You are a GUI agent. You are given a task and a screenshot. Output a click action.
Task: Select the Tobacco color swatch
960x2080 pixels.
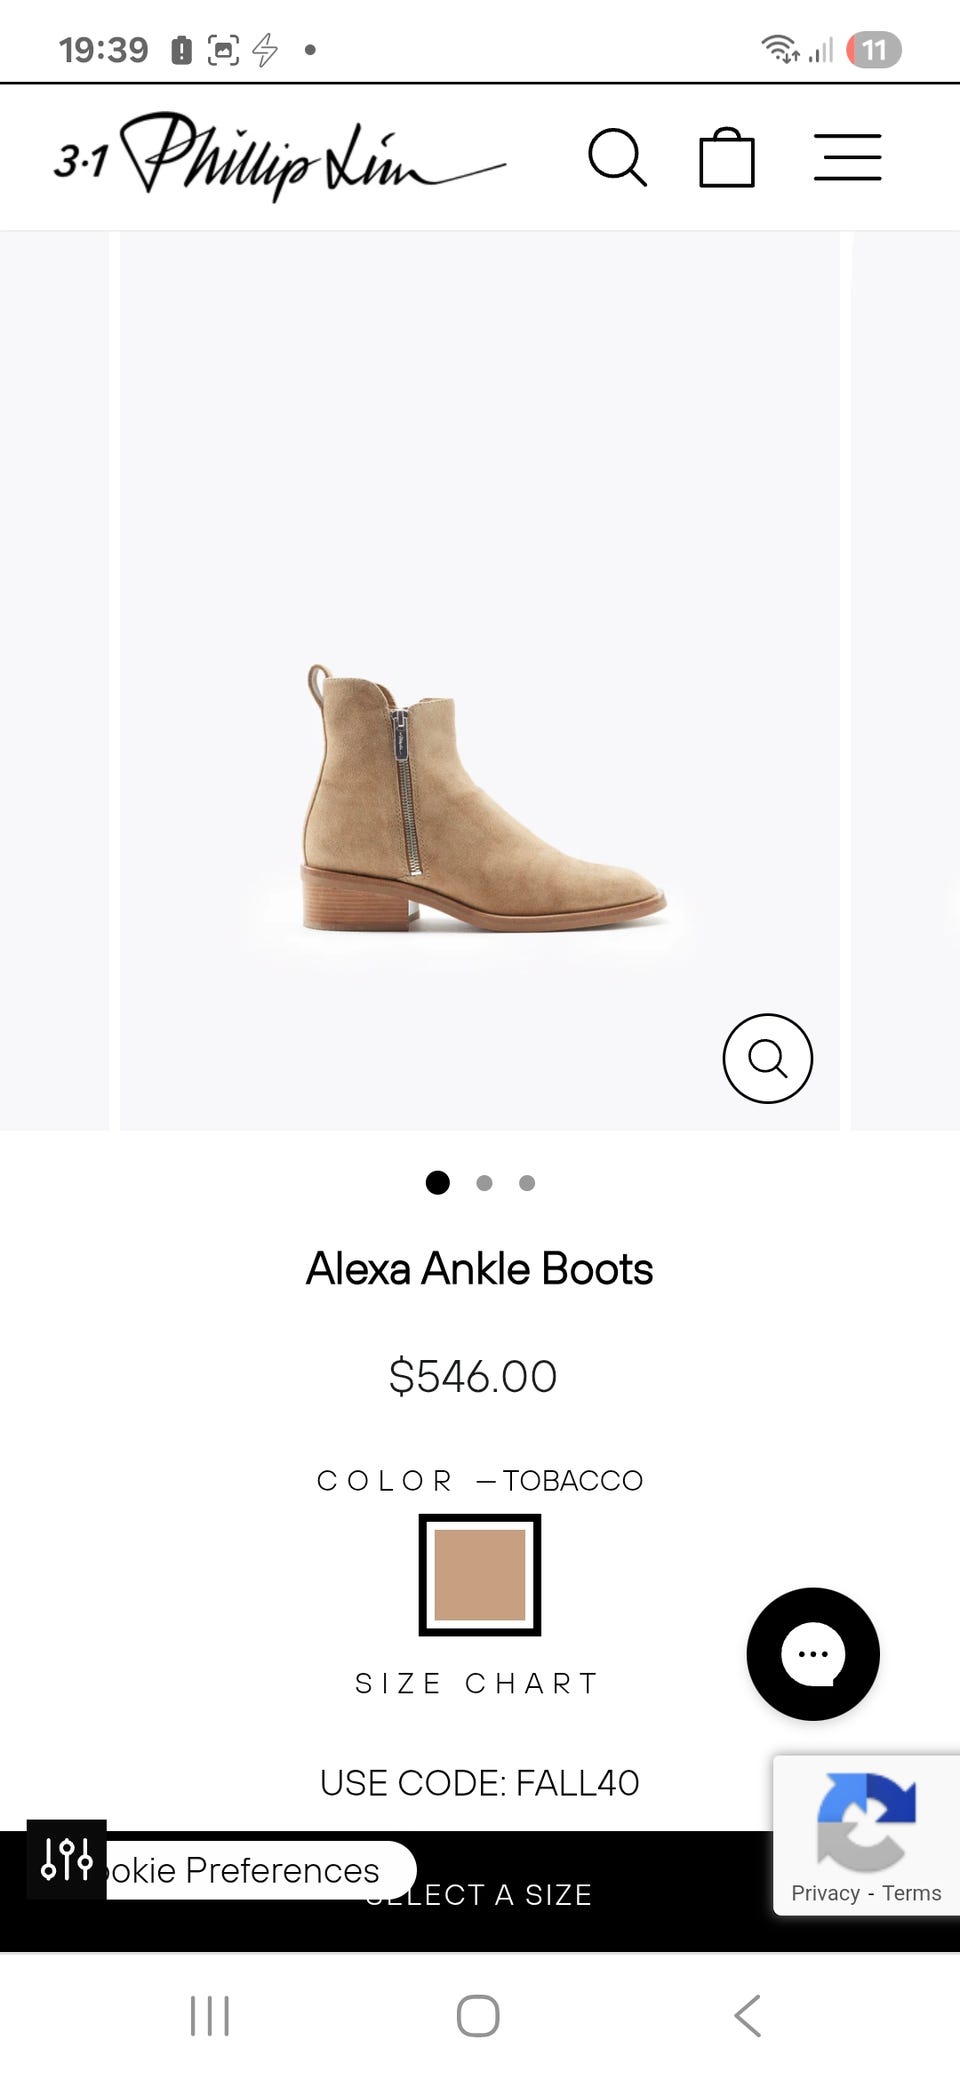480,1574
